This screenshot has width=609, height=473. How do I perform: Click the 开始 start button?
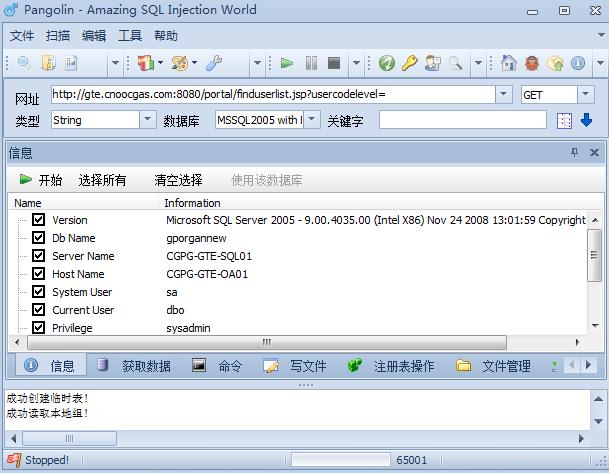click(40, 180)
